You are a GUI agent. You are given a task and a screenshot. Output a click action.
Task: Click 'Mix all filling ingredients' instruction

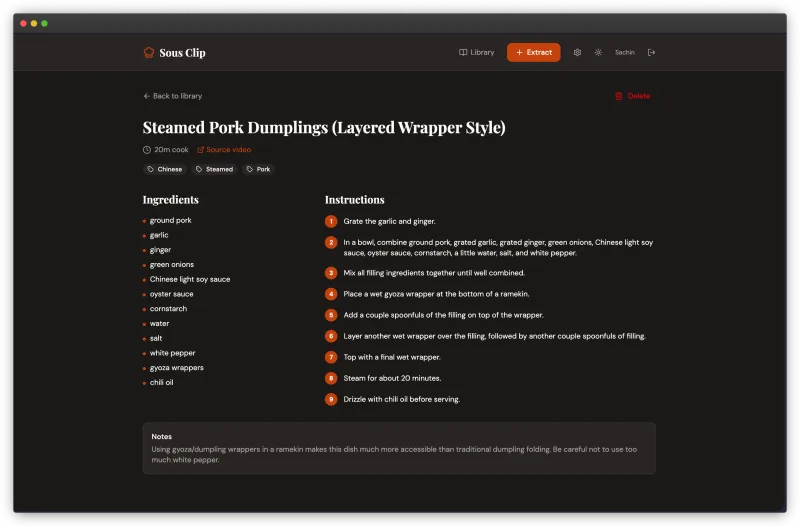click(x=434, y=273)
